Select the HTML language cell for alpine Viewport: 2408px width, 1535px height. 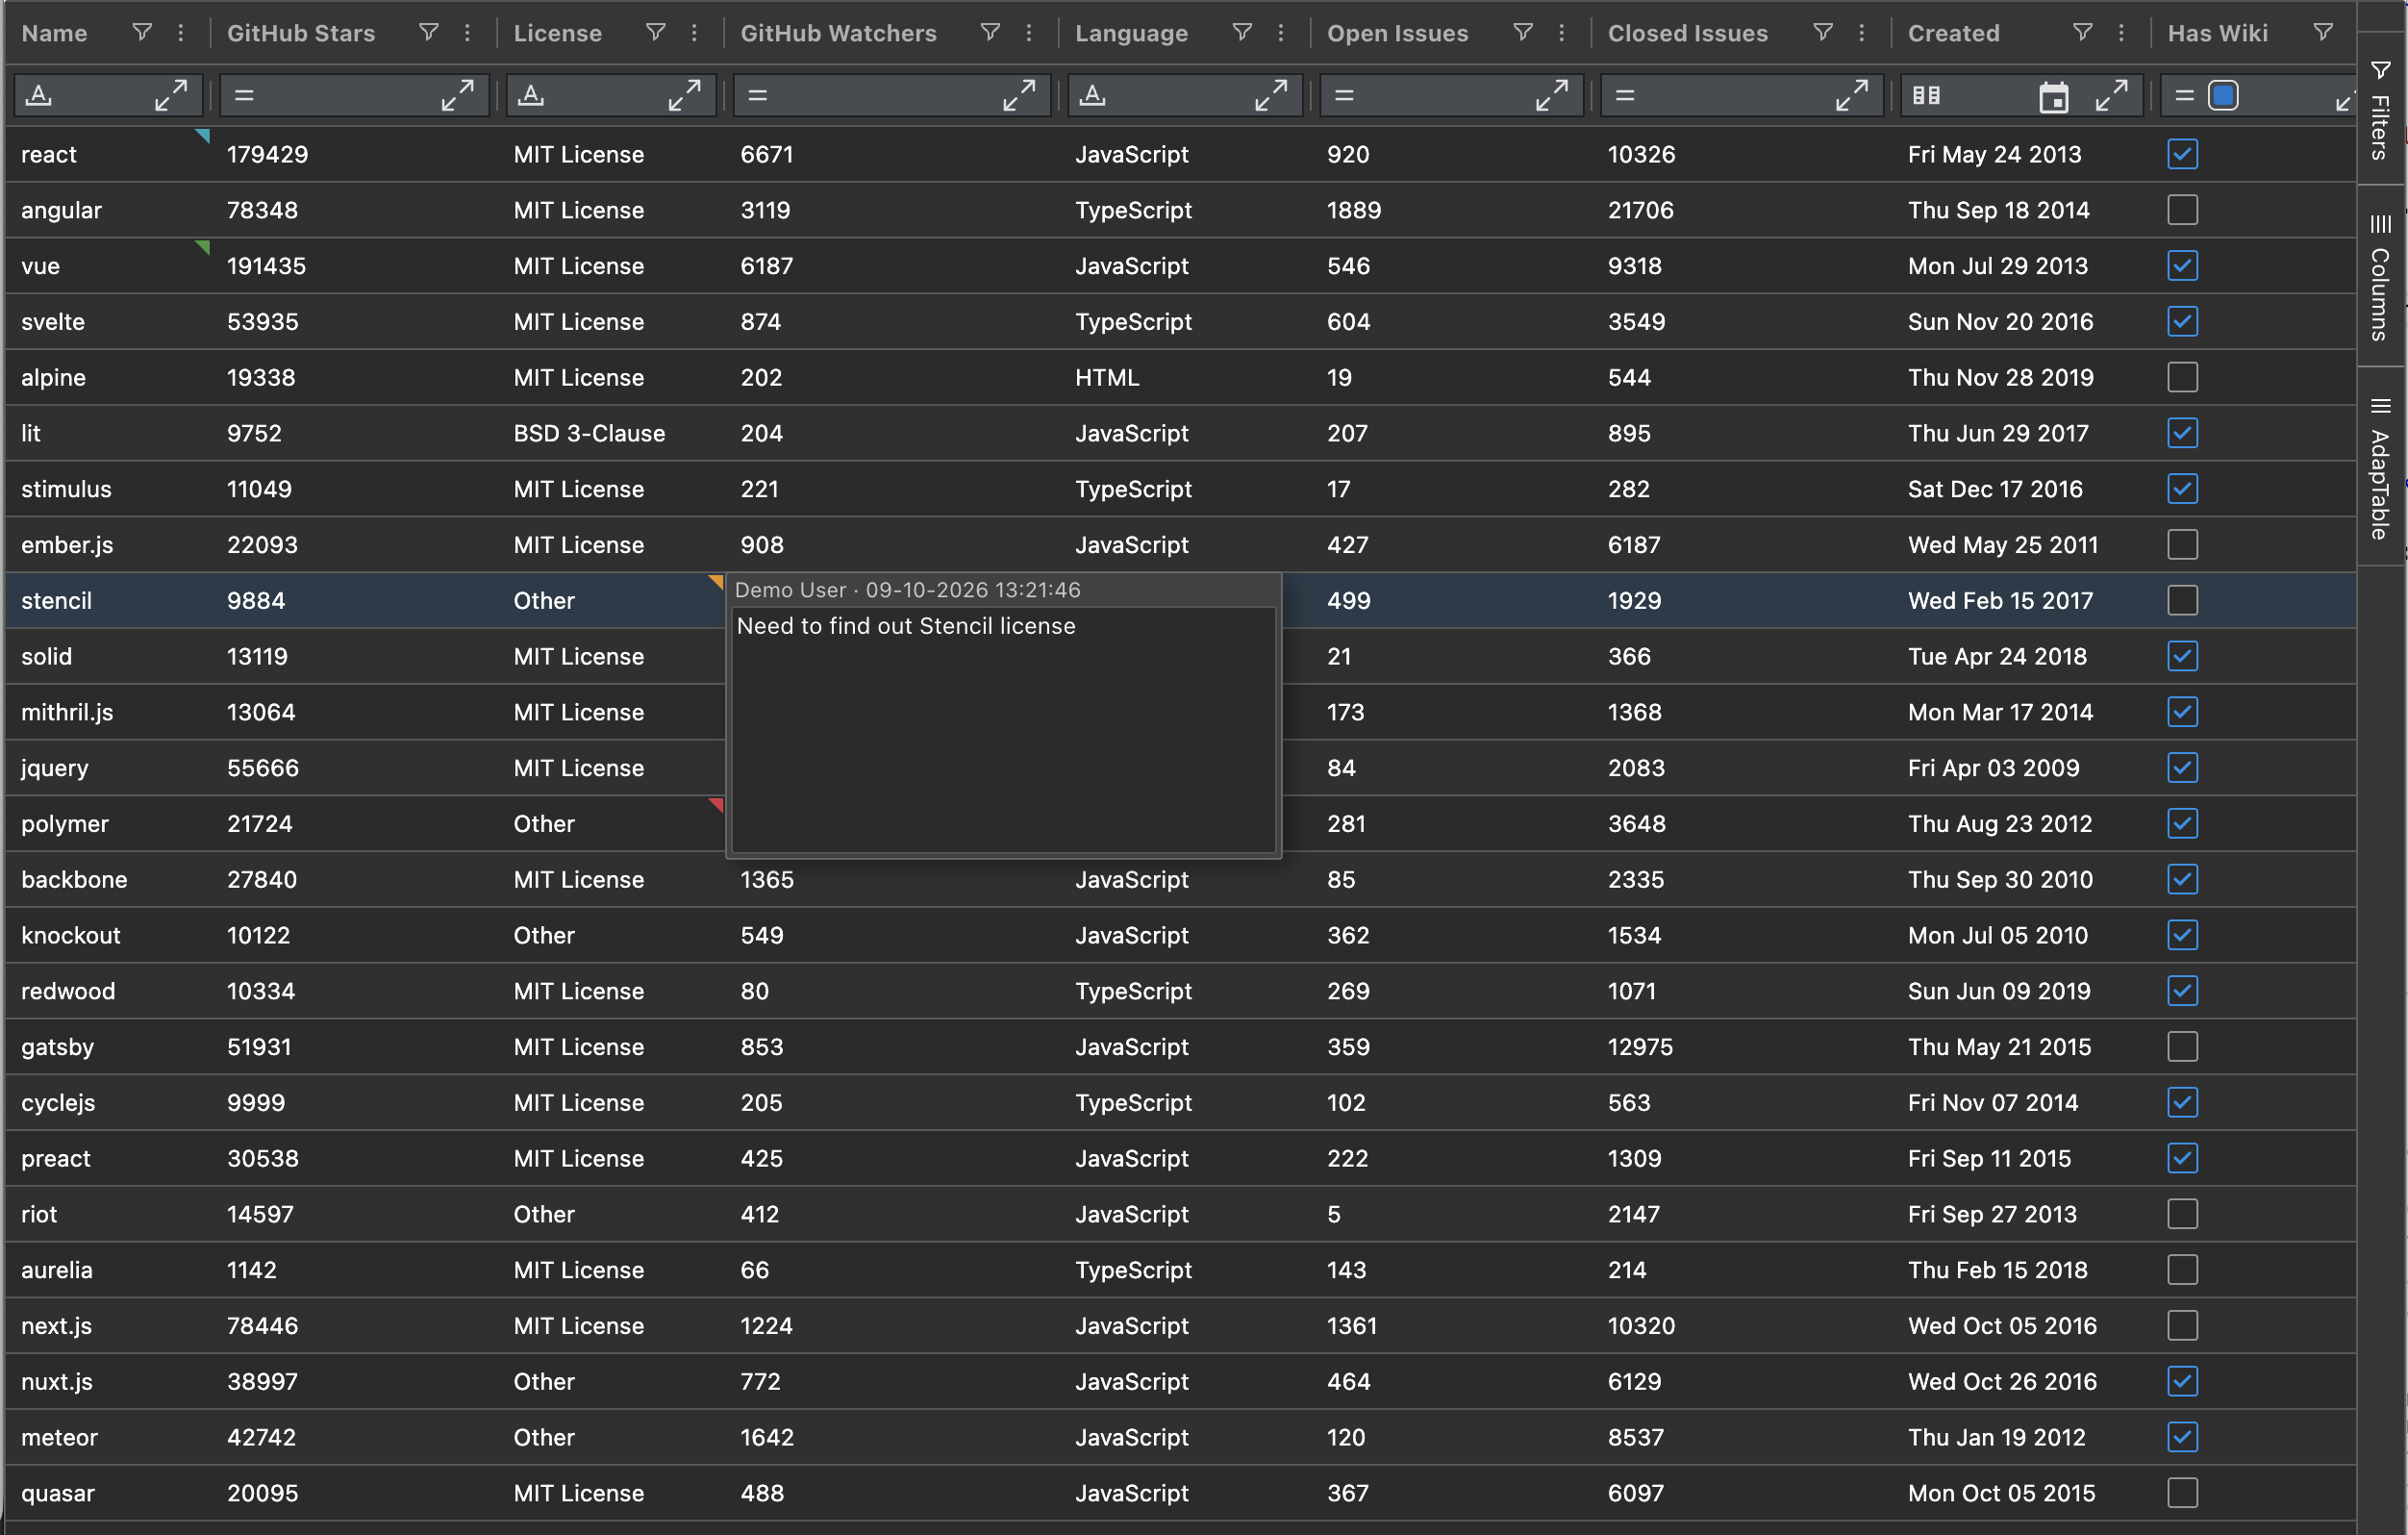click(1185, 378)
